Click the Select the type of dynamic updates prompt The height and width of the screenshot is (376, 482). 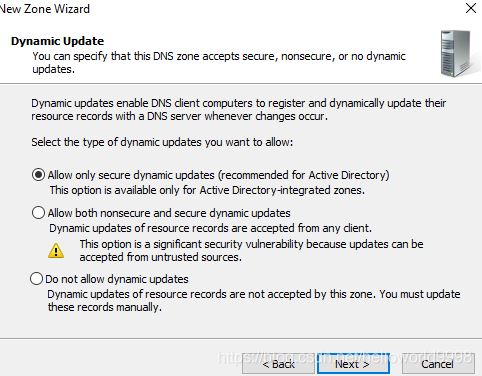162,142
